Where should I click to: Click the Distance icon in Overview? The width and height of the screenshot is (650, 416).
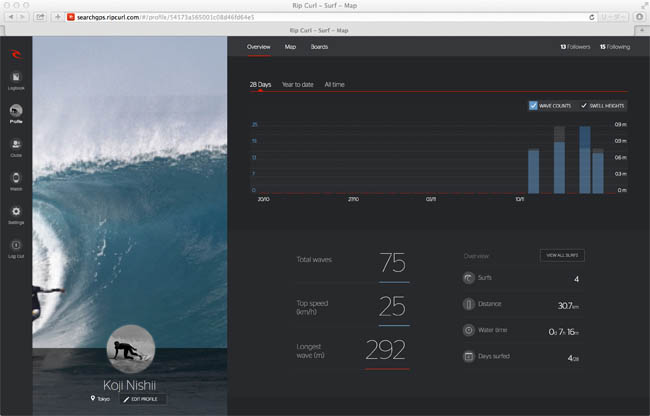(468, 304)
